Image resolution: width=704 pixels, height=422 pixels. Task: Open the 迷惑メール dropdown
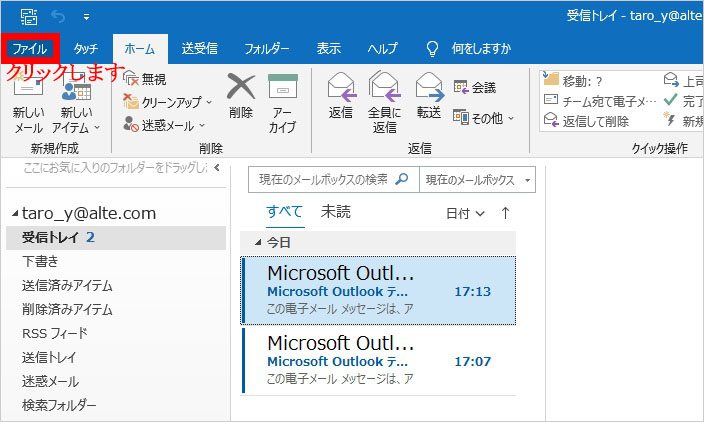coord(164,125)
